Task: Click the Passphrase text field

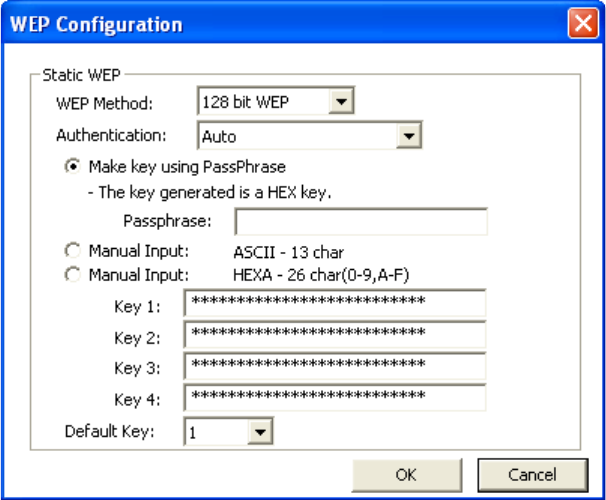Action: click(x=361, y=221)
